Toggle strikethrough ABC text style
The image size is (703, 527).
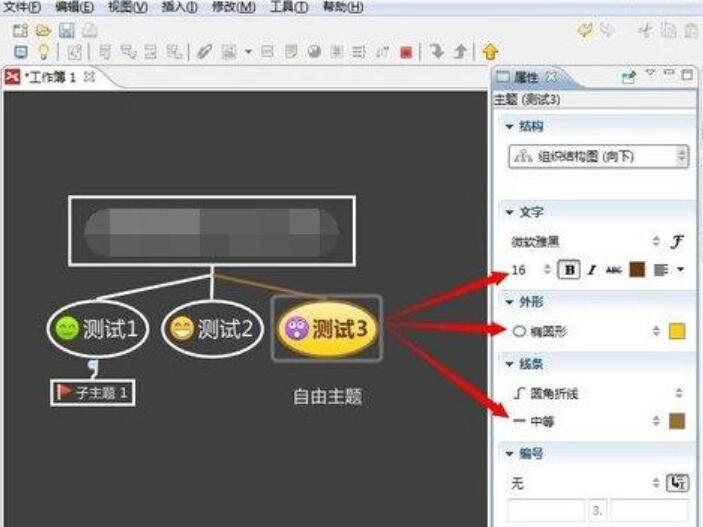pyautogui.click(x=614, y=270)
